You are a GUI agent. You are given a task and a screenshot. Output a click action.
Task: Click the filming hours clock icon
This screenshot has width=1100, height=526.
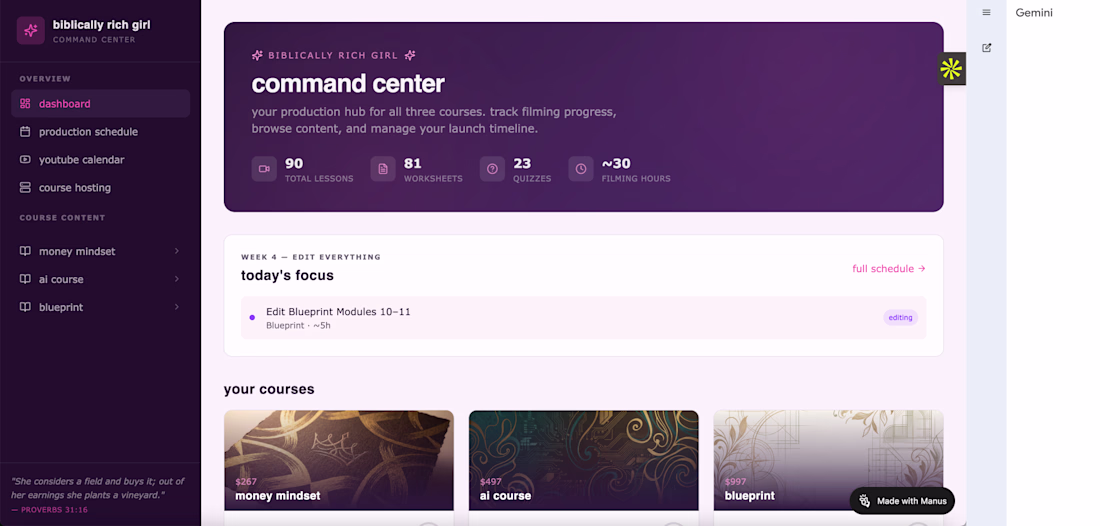click(x=581, y=169)
